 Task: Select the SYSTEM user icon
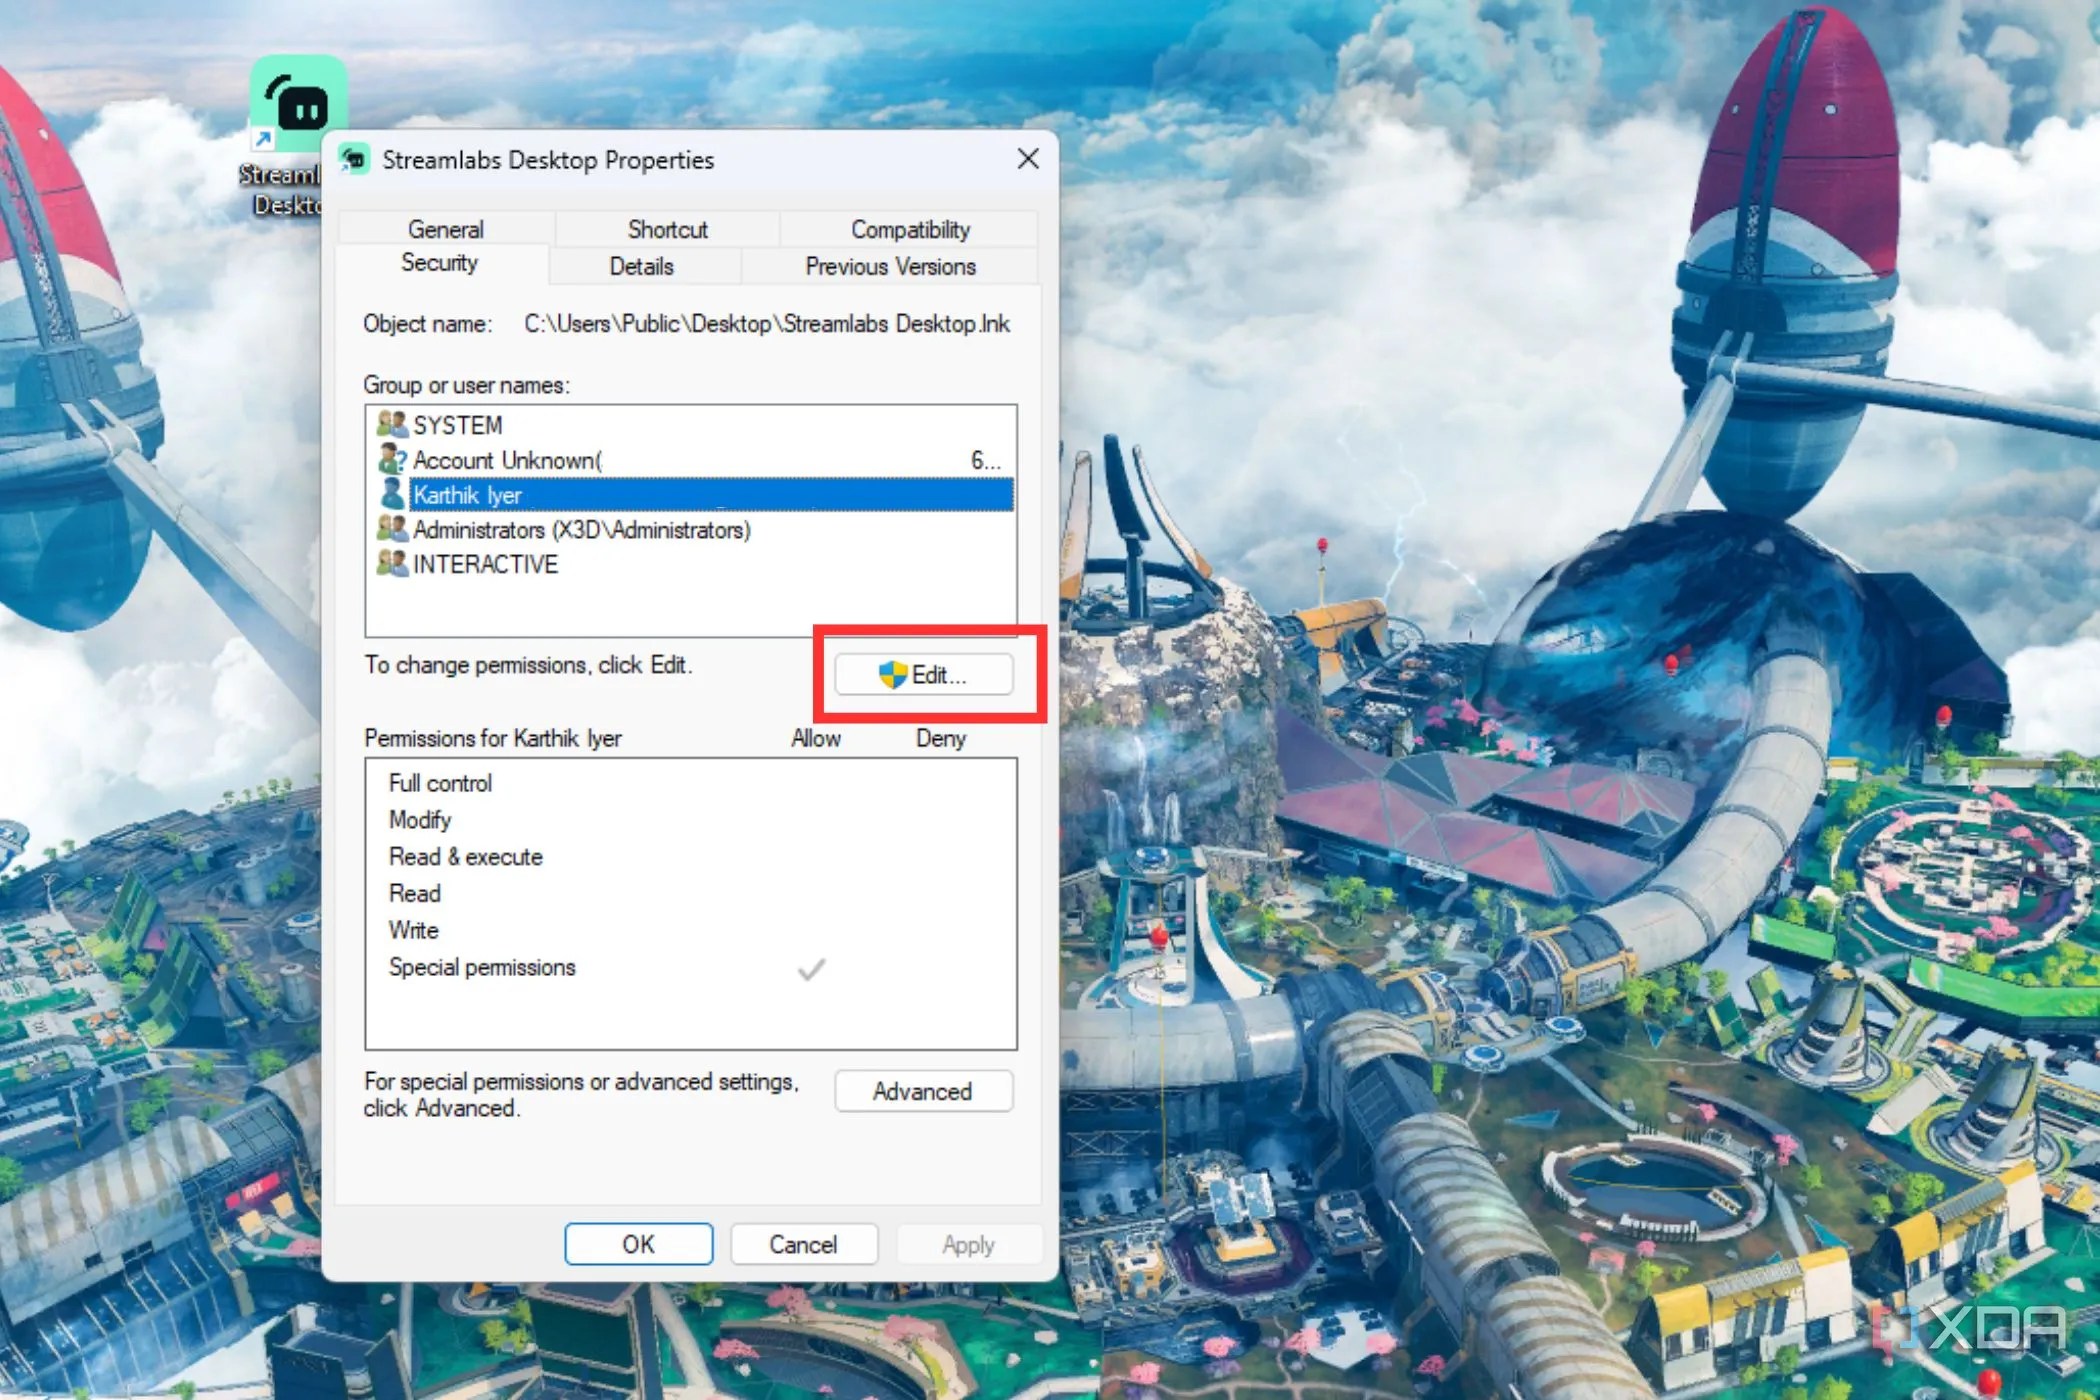click(x=390, y=424)
